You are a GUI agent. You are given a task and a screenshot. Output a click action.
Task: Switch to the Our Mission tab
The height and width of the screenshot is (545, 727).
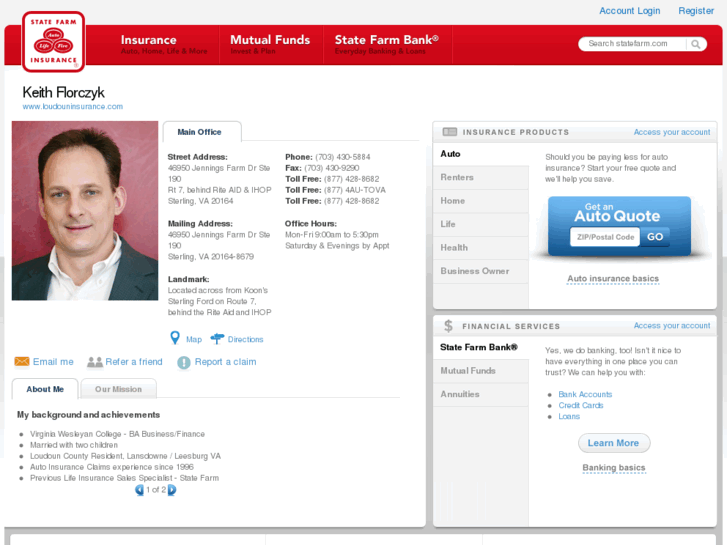pyautogui.click(x=118, y=389)
